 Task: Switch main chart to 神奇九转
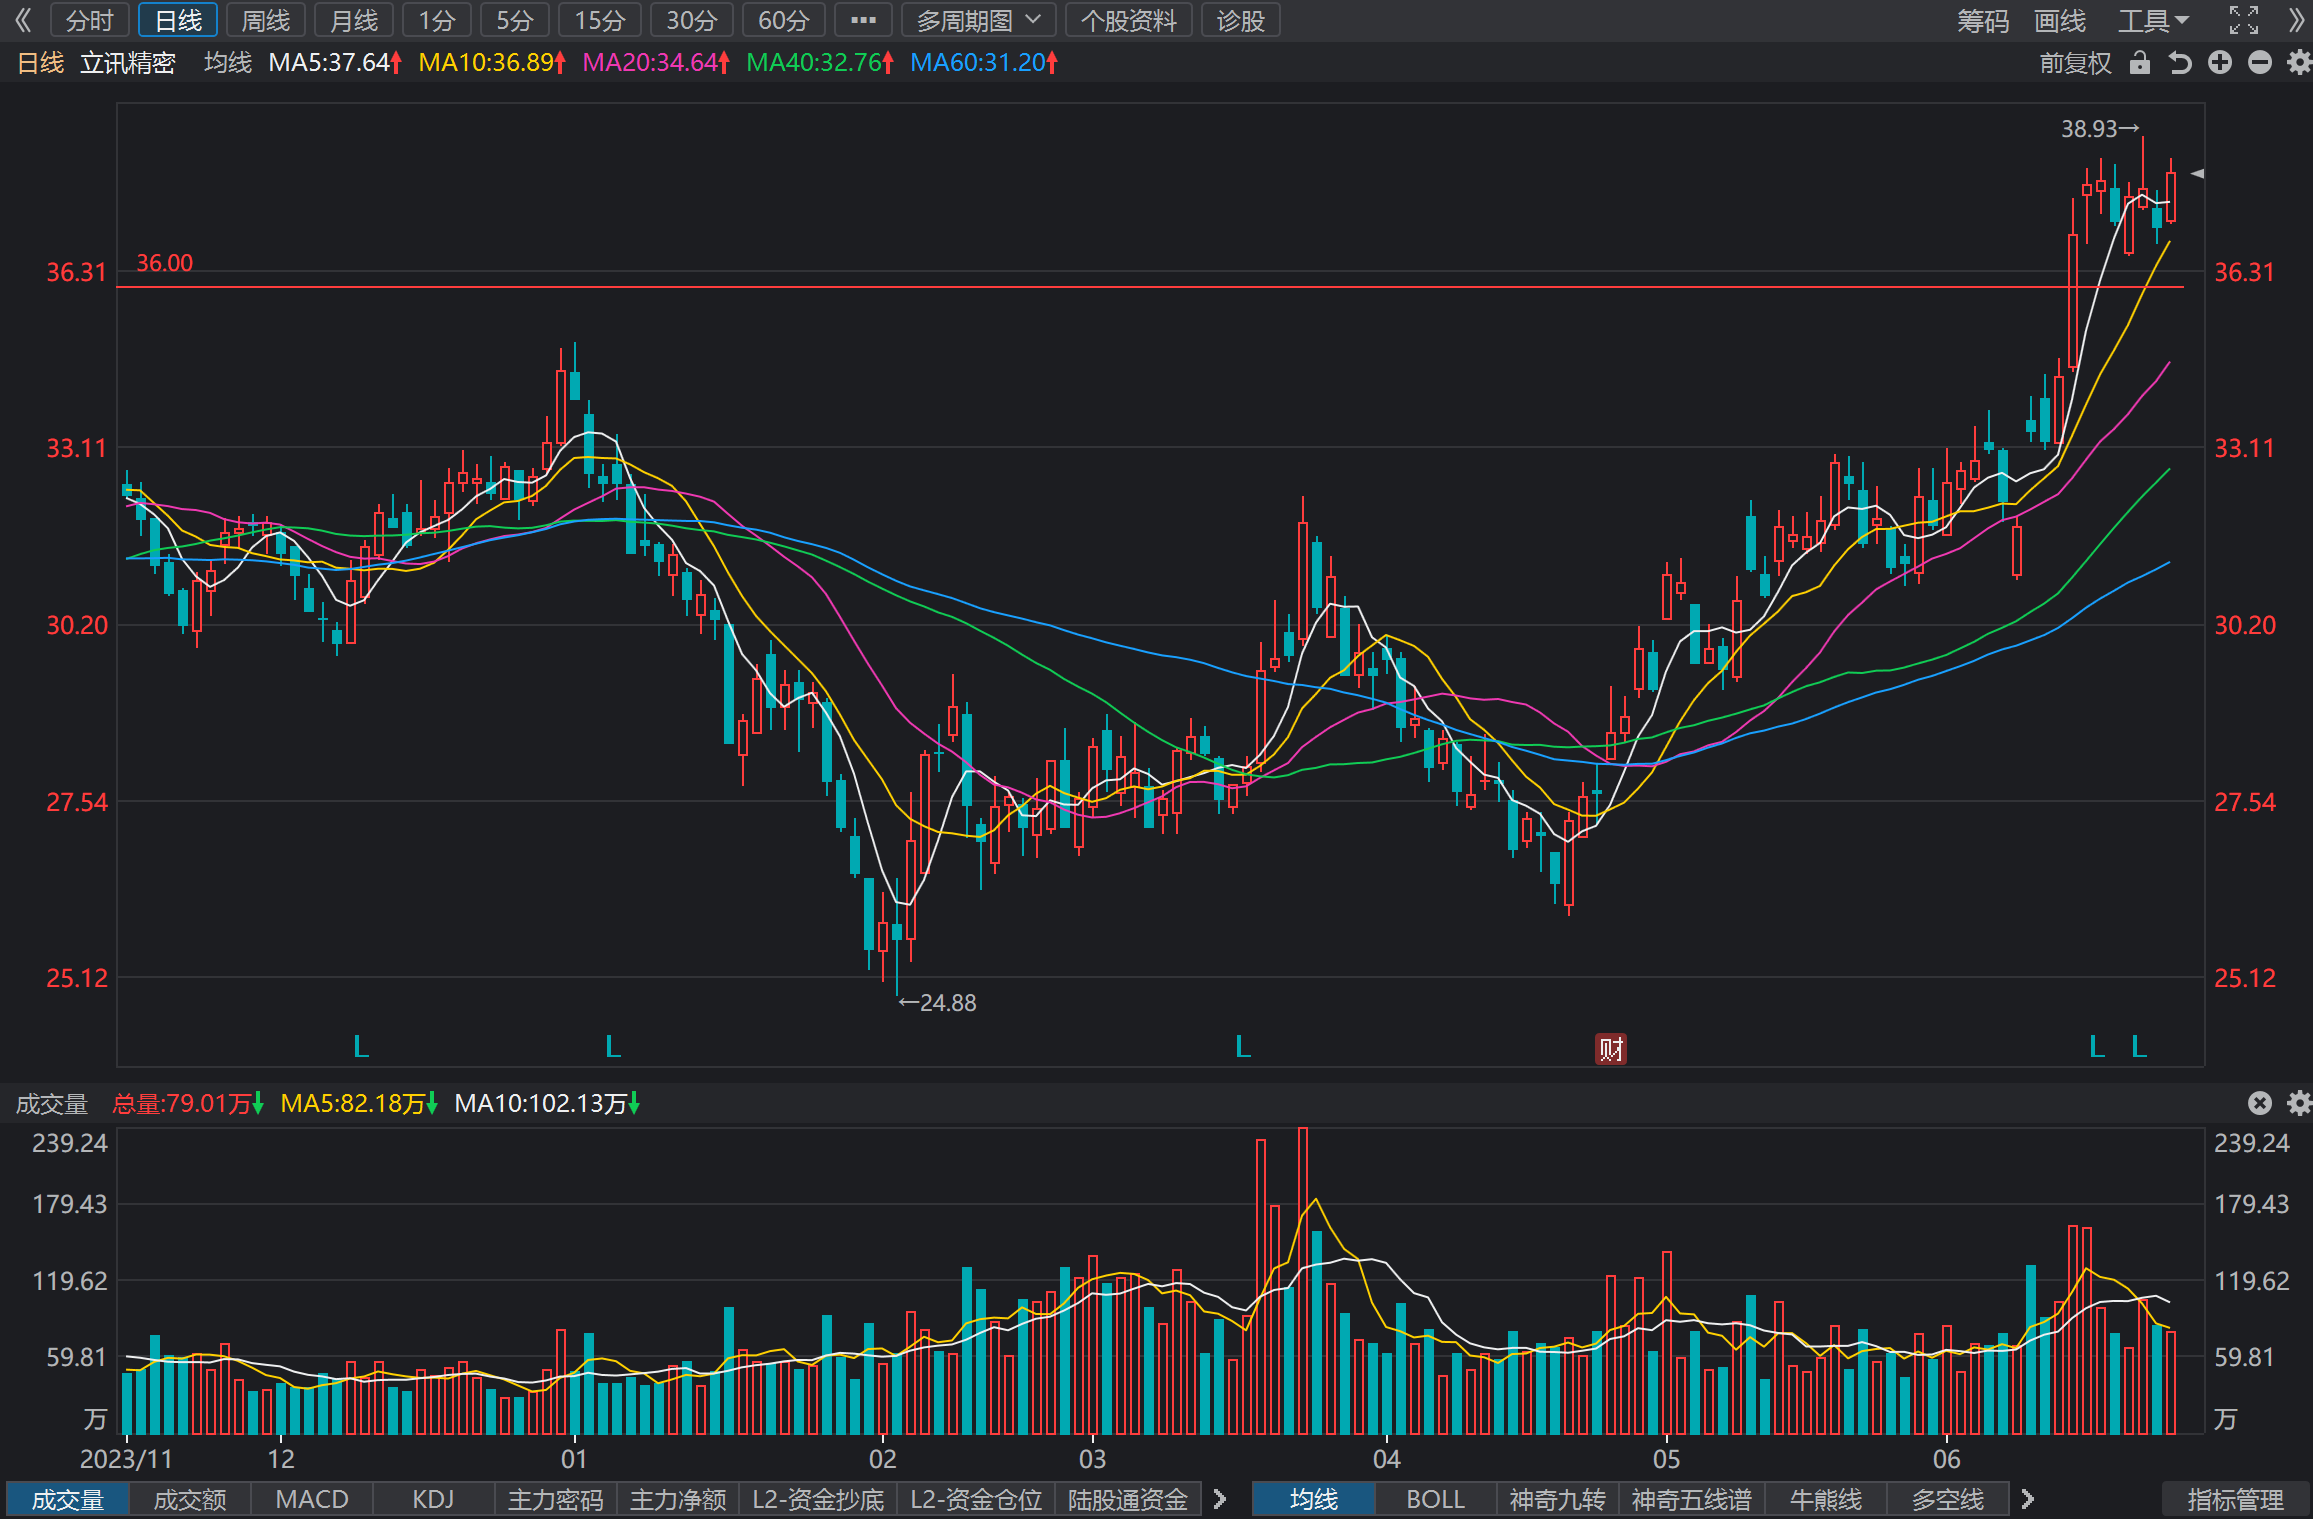1558,1499
